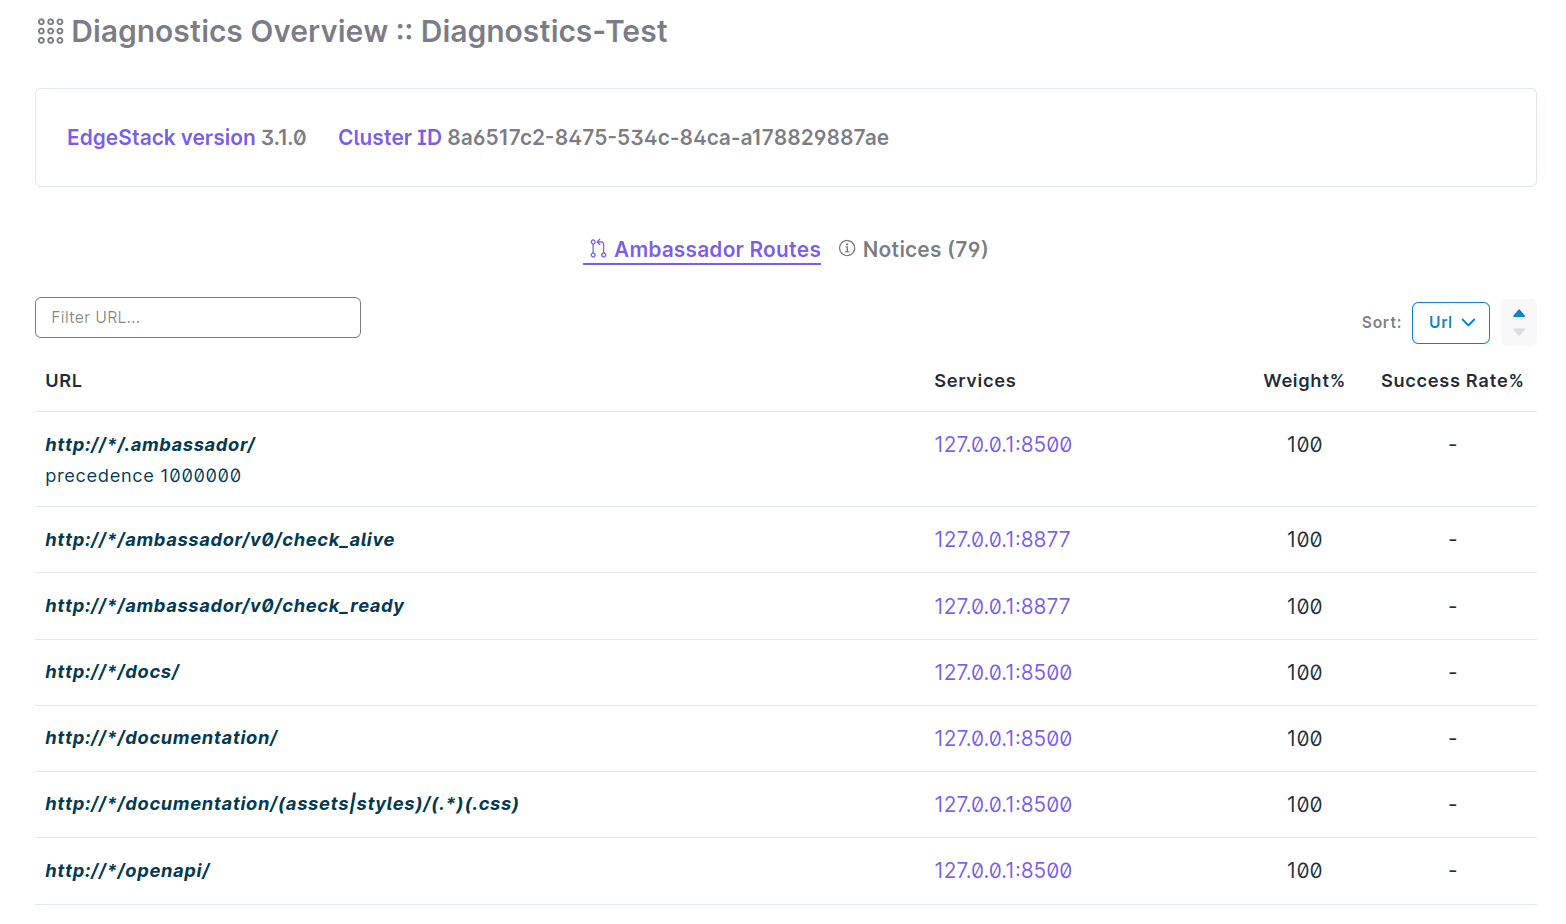1566x924 pixels.
Task: Select the http://*/docs/ URL
Action: point(112,672)
